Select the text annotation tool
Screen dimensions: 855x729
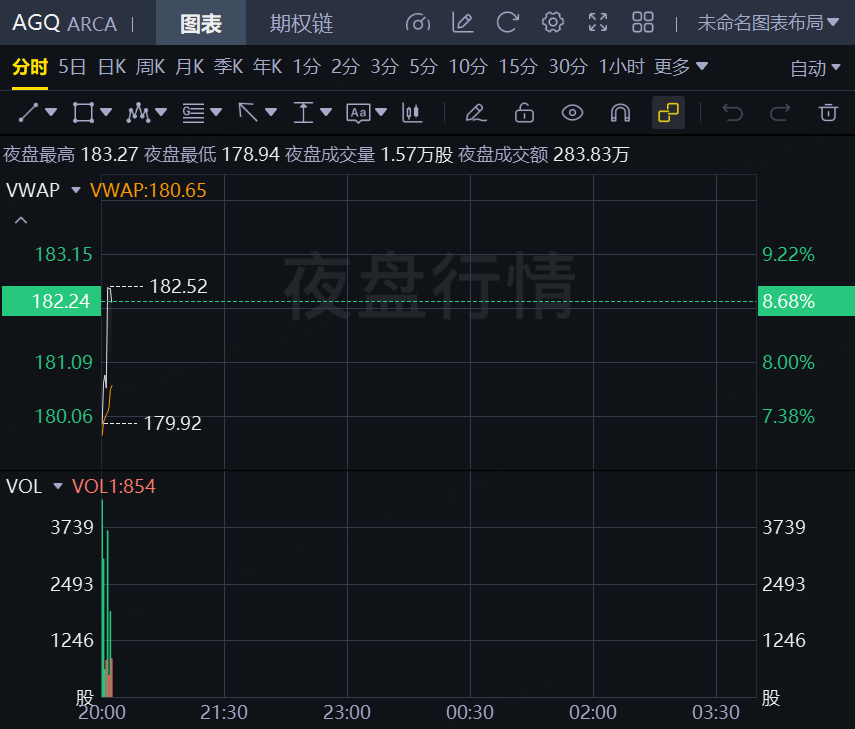(x=359, y=112)
